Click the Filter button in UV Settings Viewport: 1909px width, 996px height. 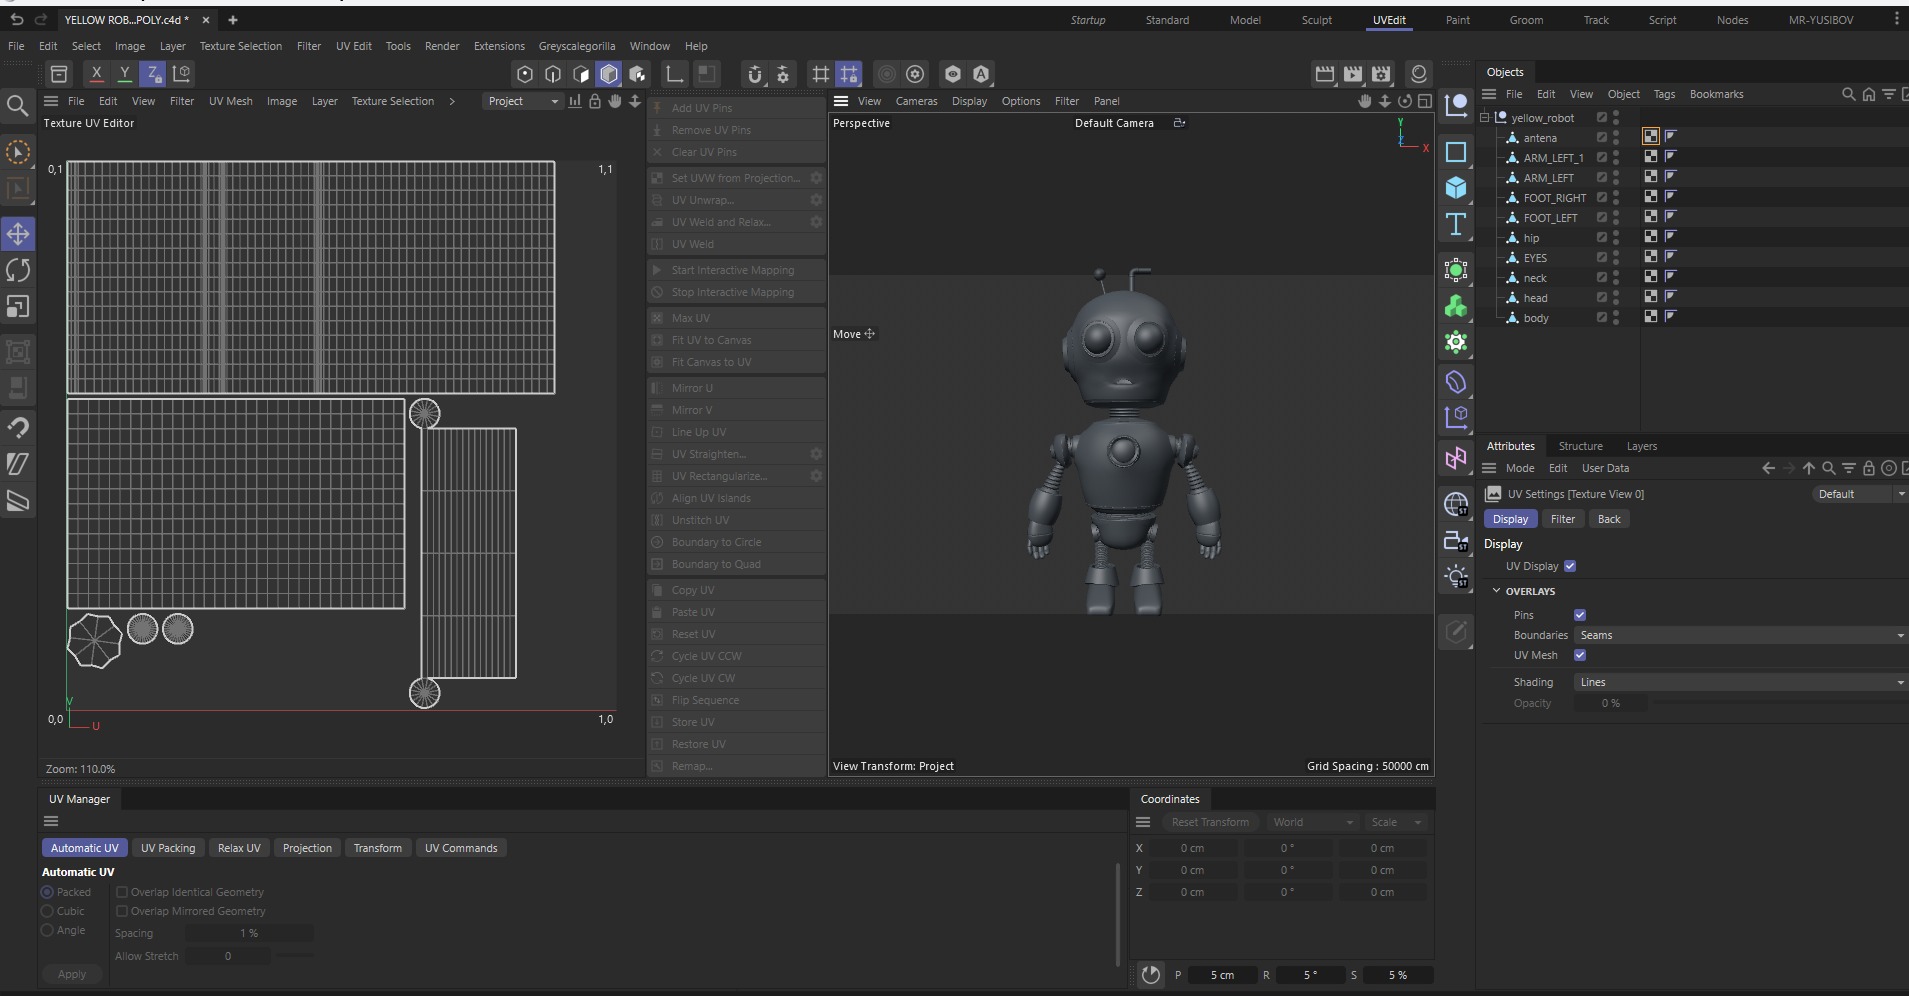click(x=1562, y=519)
